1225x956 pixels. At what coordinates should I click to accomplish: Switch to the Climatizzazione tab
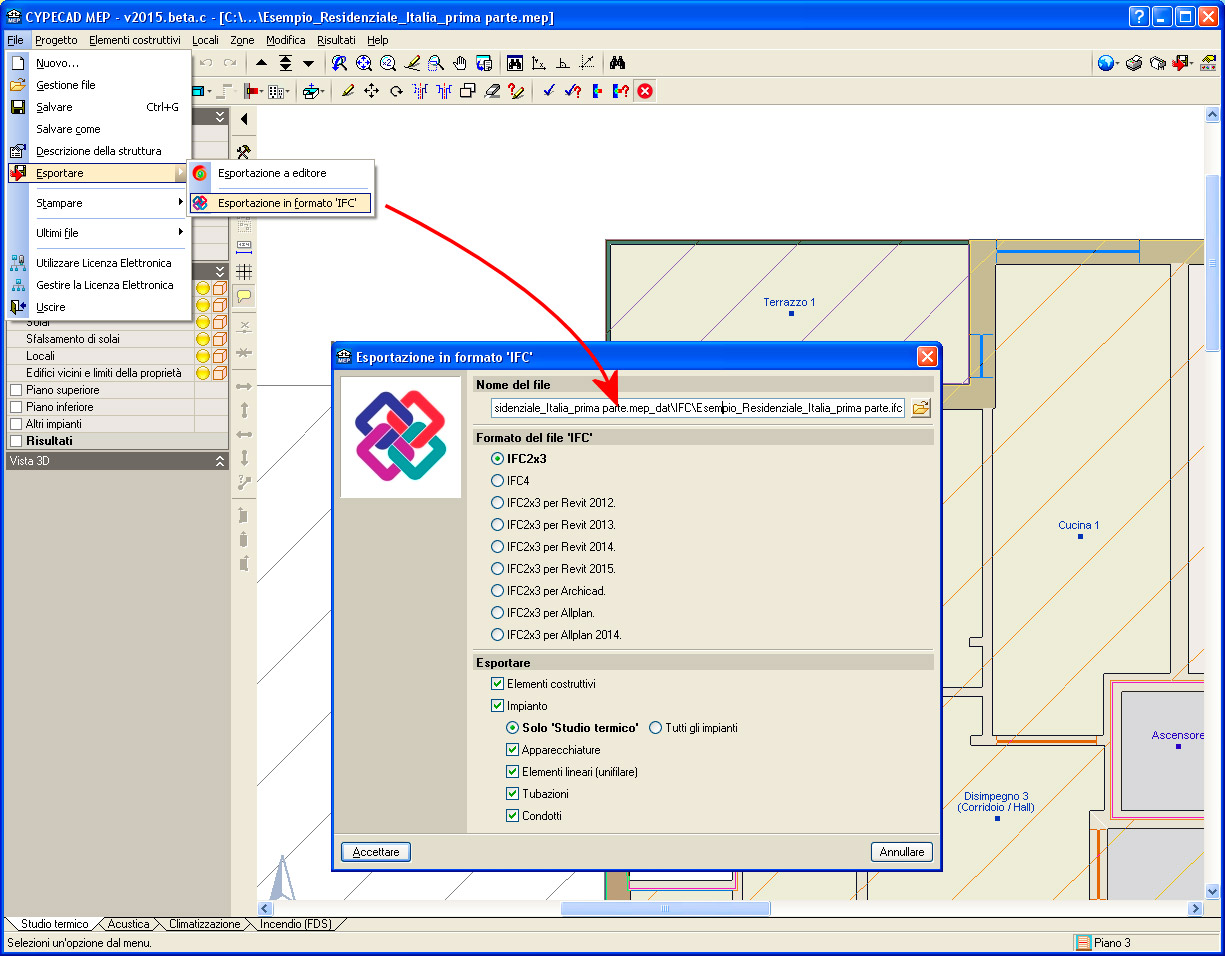pyautogui.click(x=205, y=925)
